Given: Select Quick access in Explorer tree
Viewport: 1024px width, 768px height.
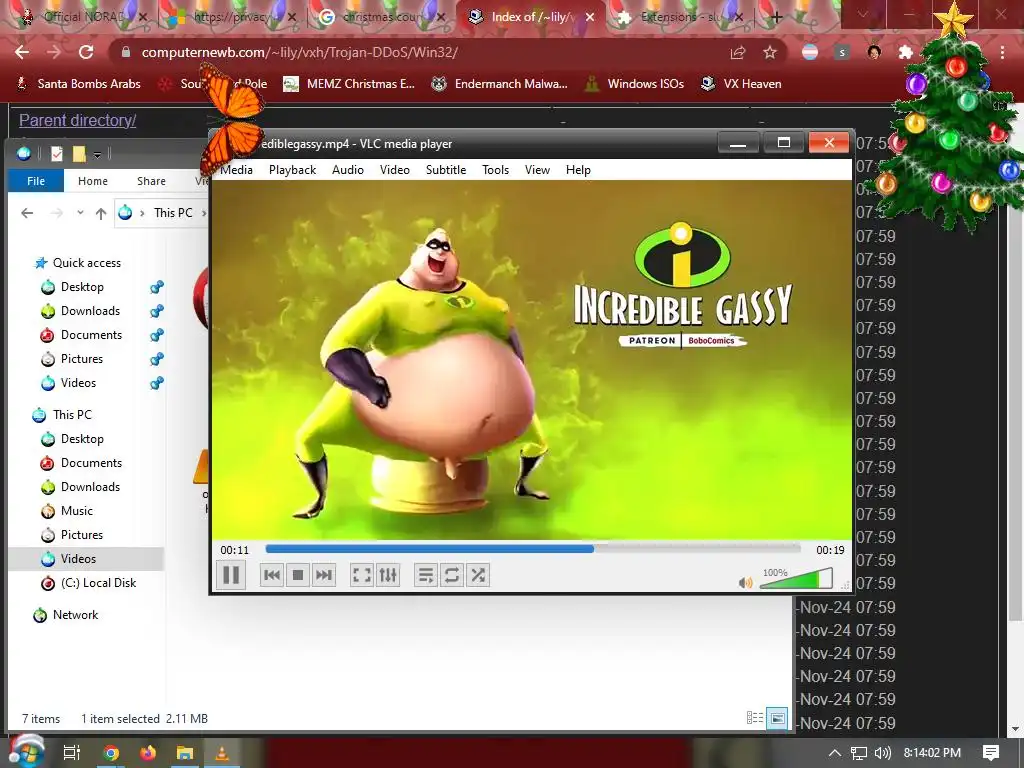Looking at the screenshot, I should (x=87, y=263).
